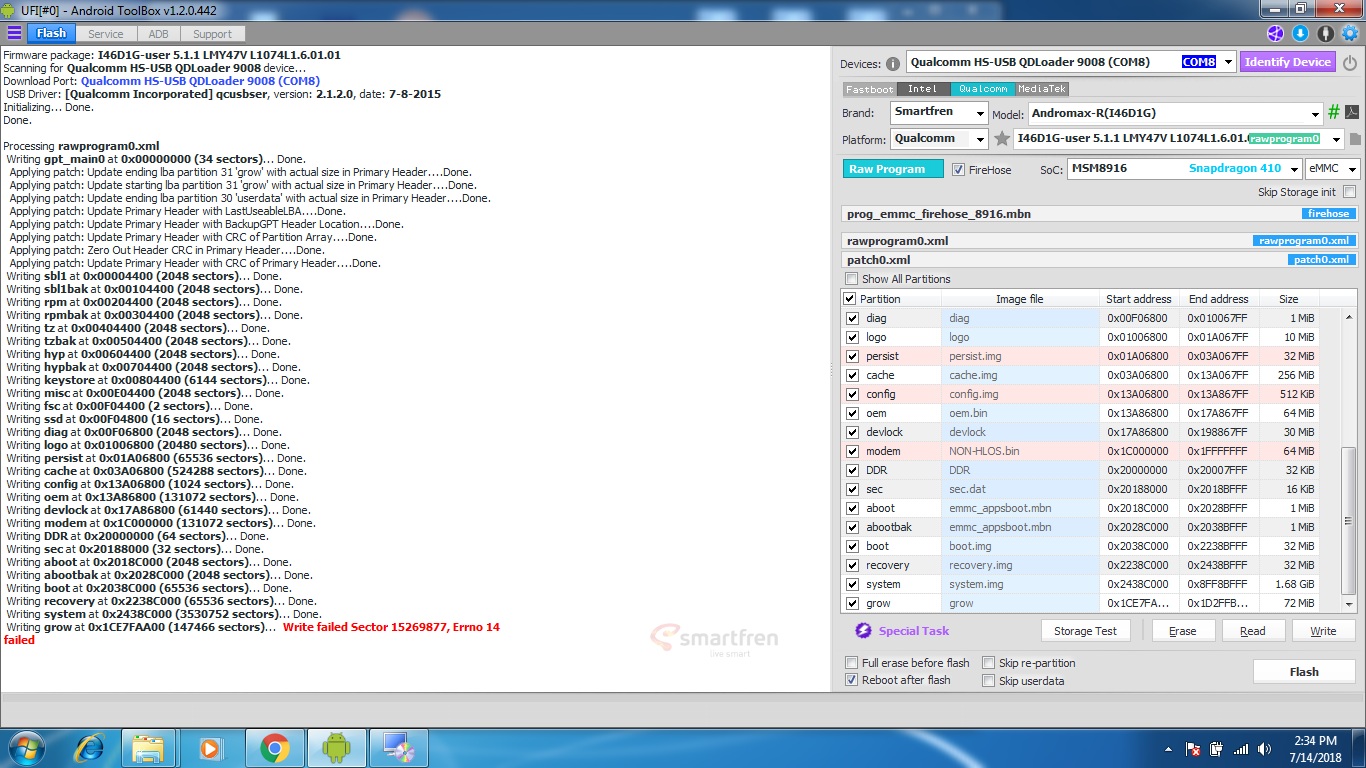This screenshot has height=768, width=1366.
Task: Toggle Reboot after flash checkbox
Action: (852, 680)
